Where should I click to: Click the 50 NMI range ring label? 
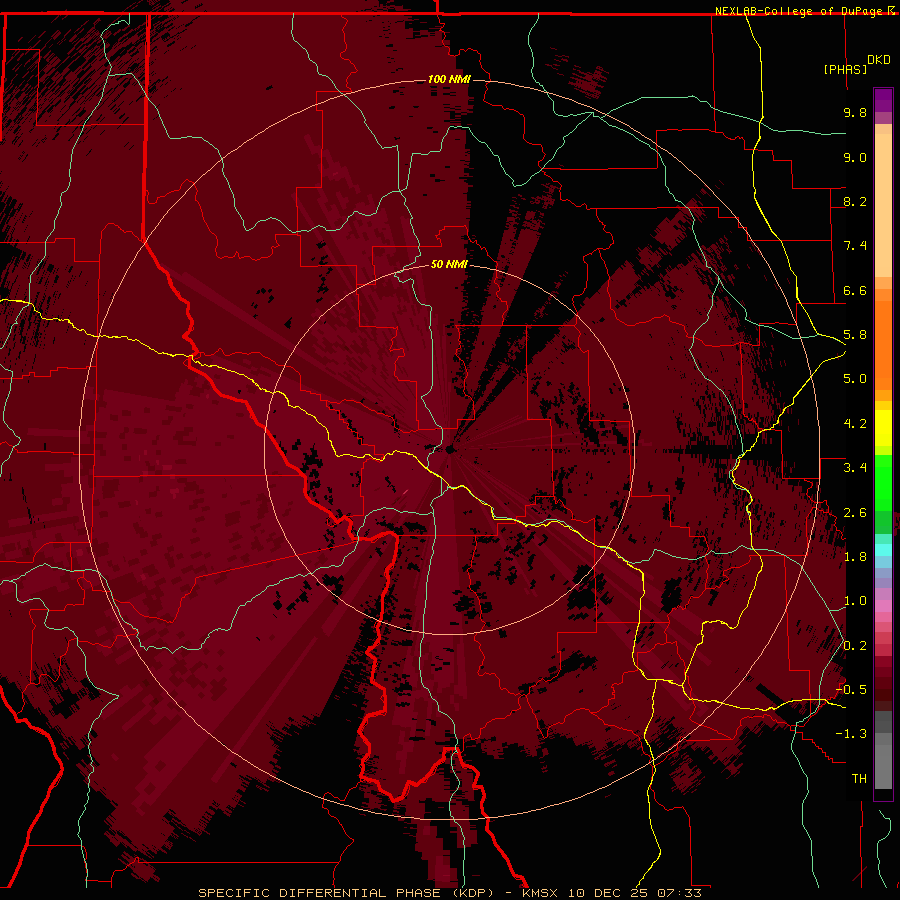pos(449,265)
